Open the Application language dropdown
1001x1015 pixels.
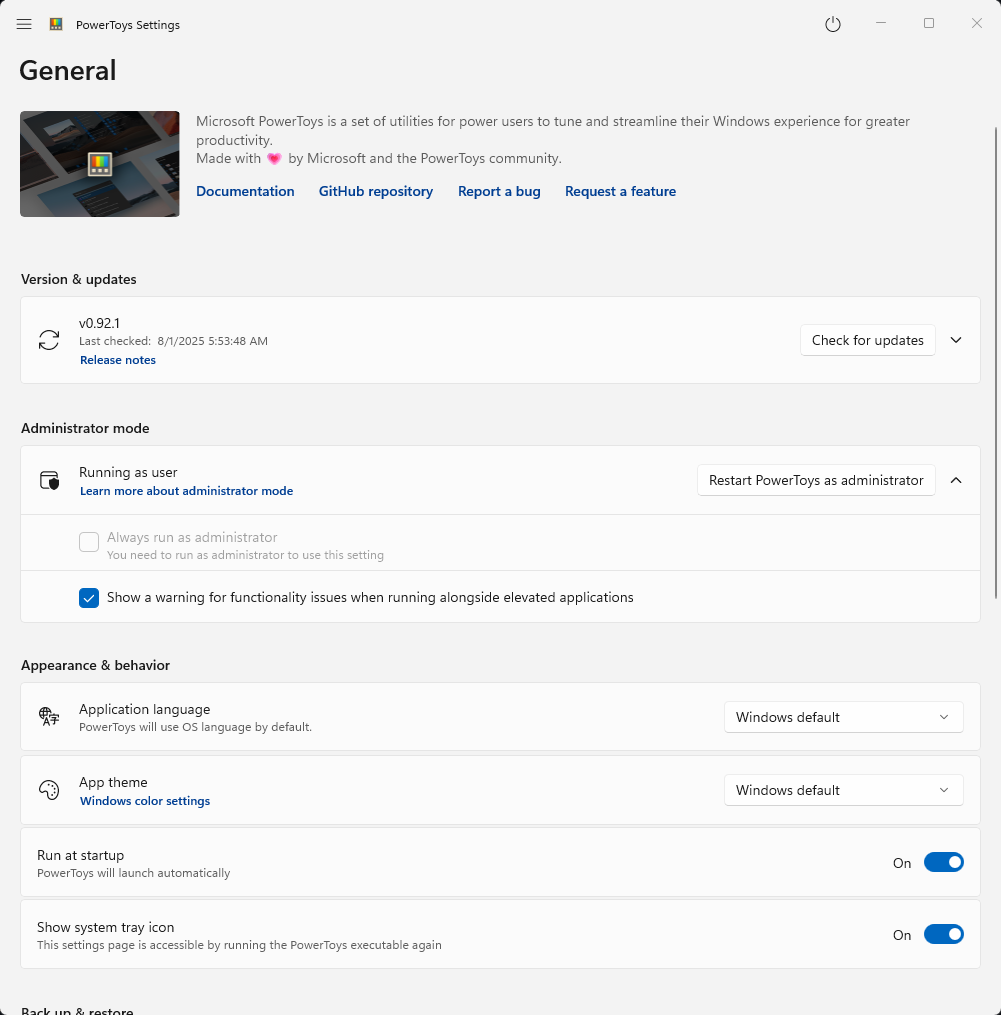tap(842, 717)
